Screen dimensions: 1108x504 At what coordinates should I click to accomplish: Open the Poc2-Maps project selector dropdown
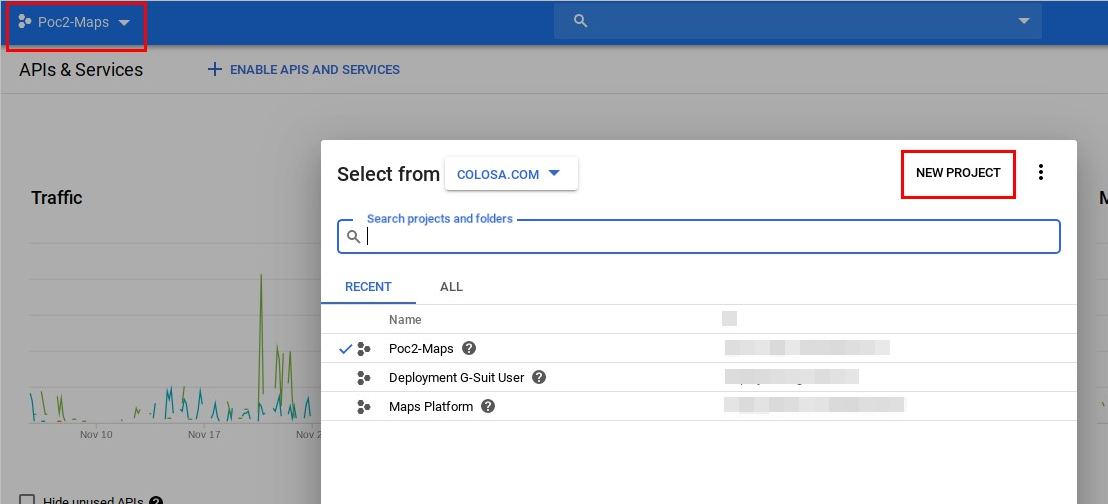[123, 23]
